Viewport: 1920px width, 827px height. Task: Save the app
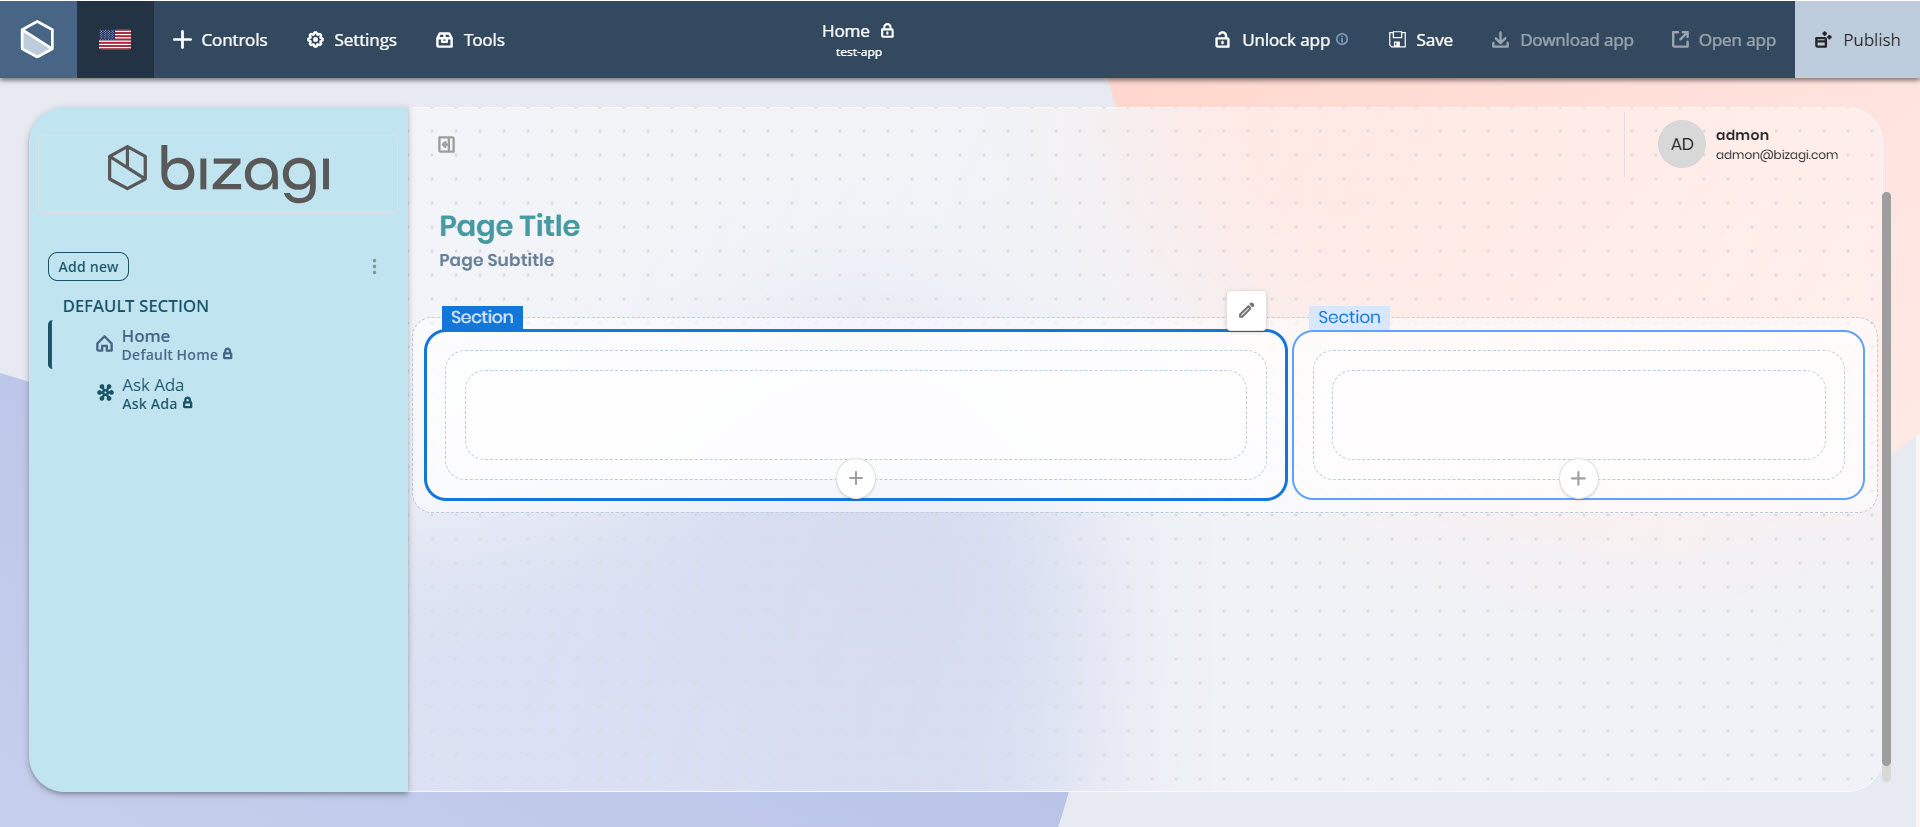pos(1420,40)
